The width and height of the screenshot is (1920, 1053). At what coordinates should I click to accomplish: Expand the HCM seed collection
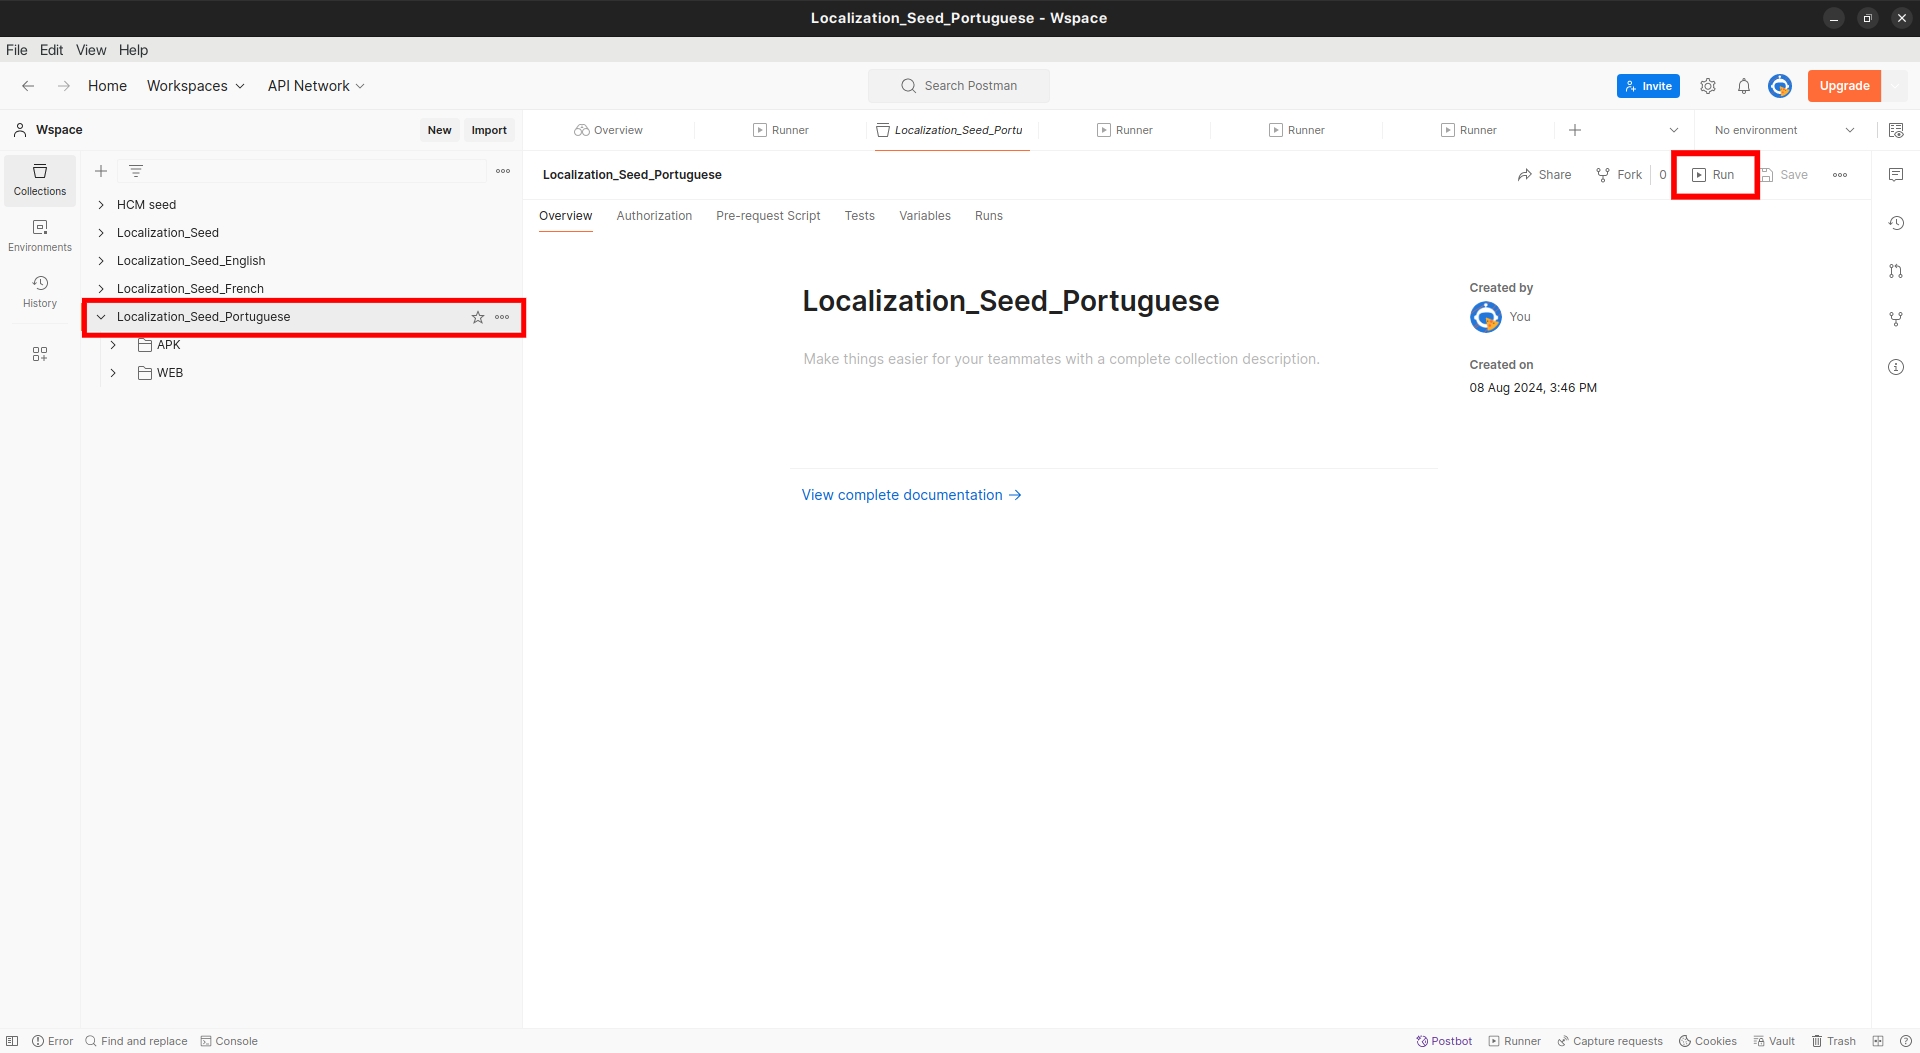(101, 205)
